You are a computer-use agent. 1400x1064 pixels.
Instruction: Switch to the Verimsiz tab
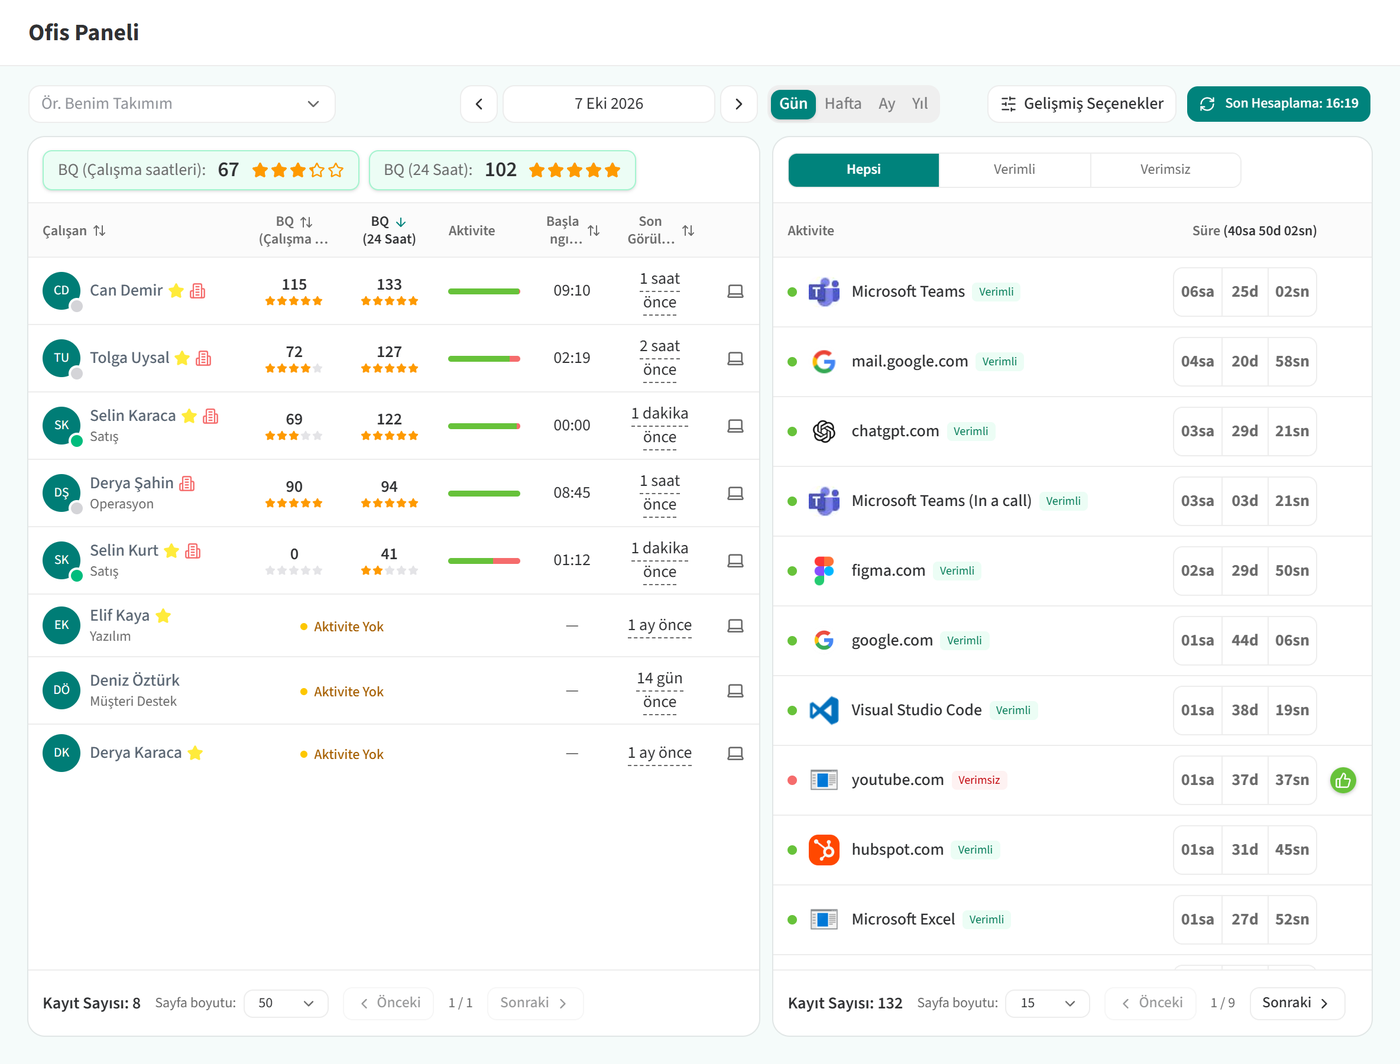coord(1165,170)
